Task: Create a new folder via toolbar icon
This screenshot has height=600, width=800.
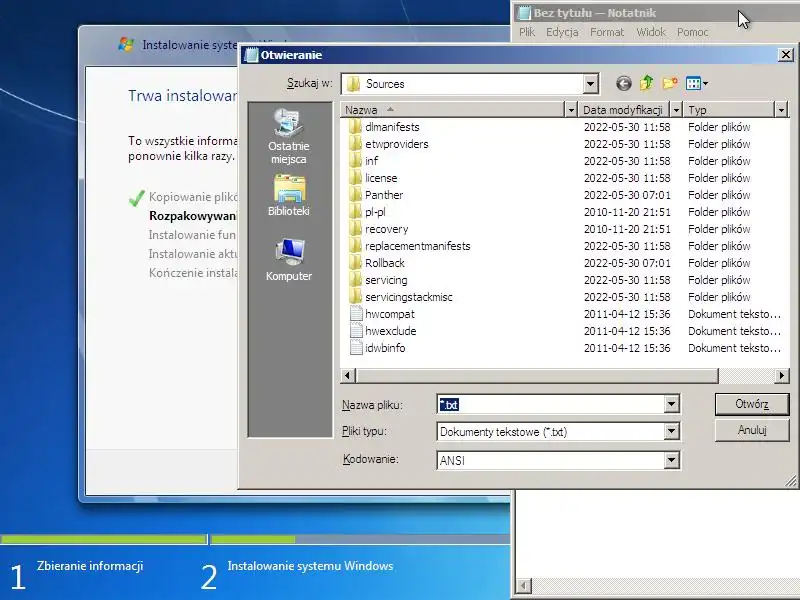Action: click(x=670, y=83)
